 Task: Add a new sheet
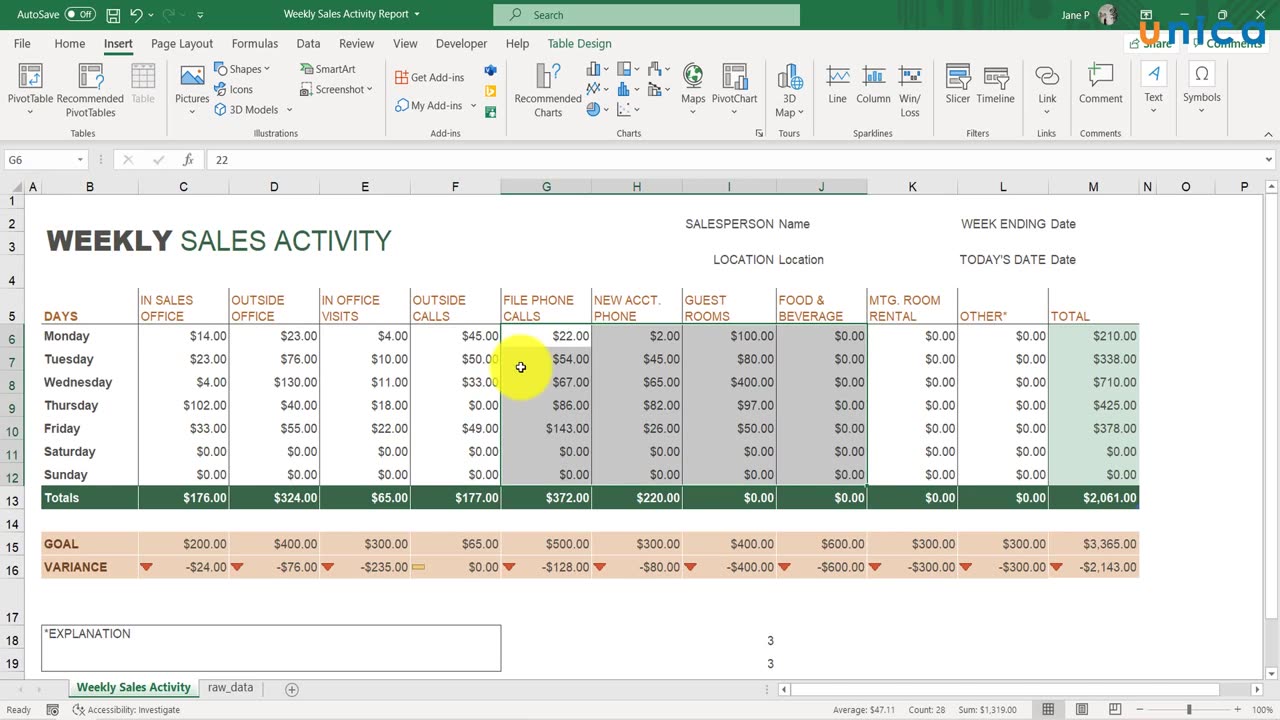[x=292, y=689]
